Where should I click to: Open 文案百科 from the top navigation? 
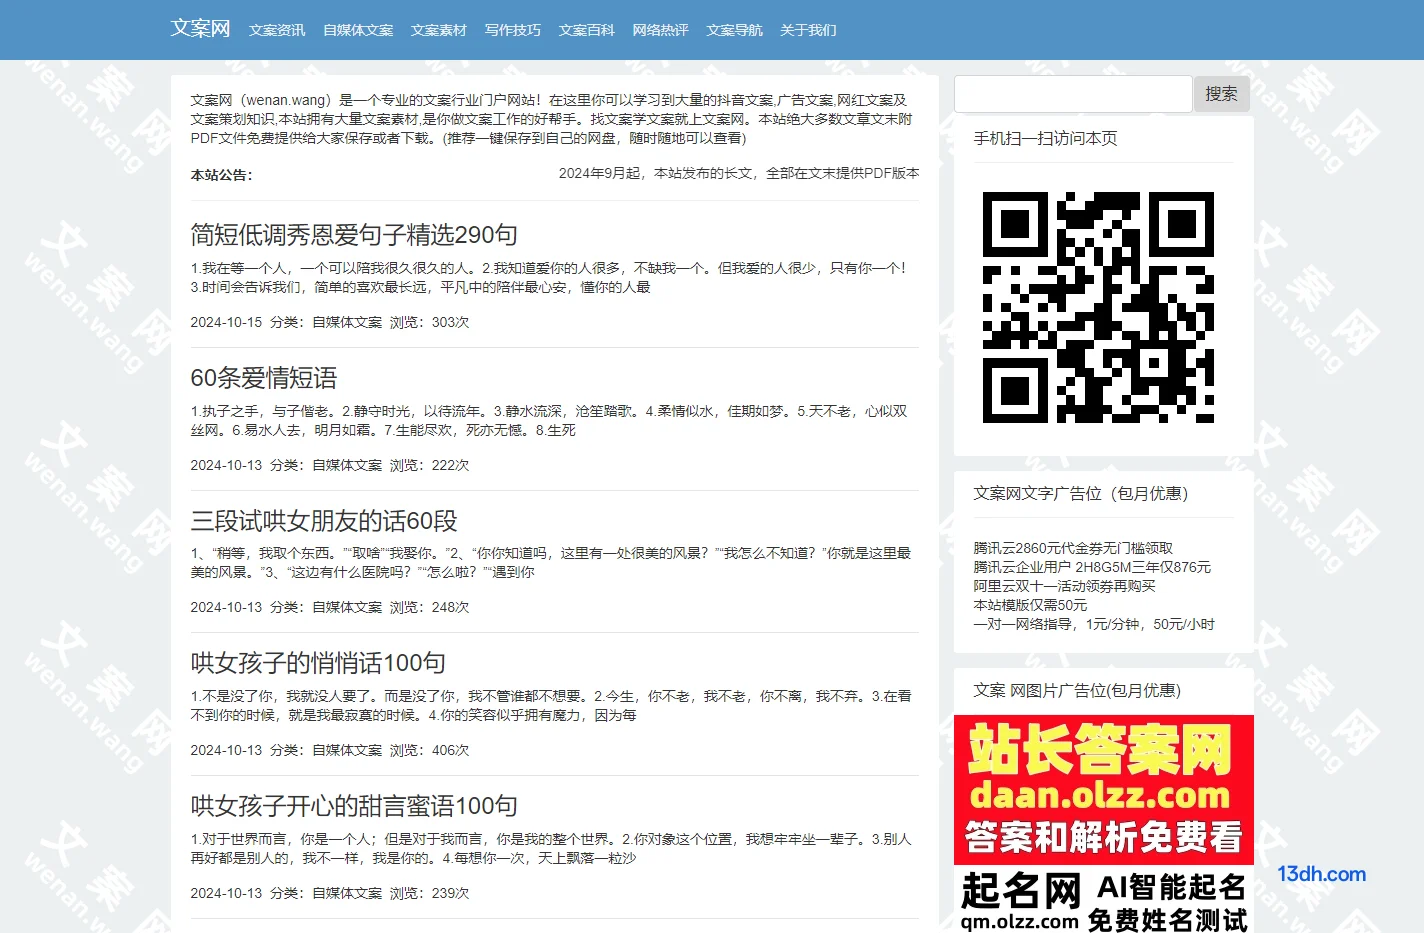[x=587, y=30]
